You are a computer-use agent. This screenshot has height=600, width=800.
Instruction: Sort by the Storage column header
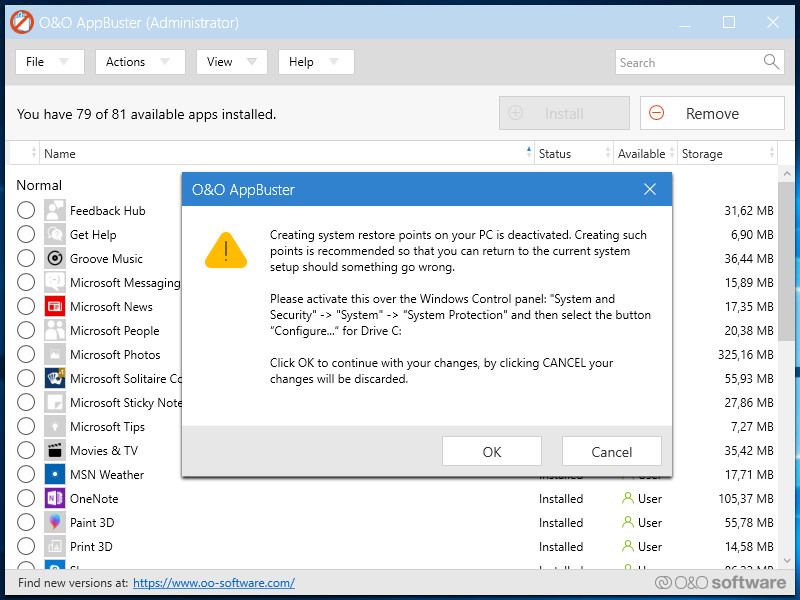(x=728, y=154)
